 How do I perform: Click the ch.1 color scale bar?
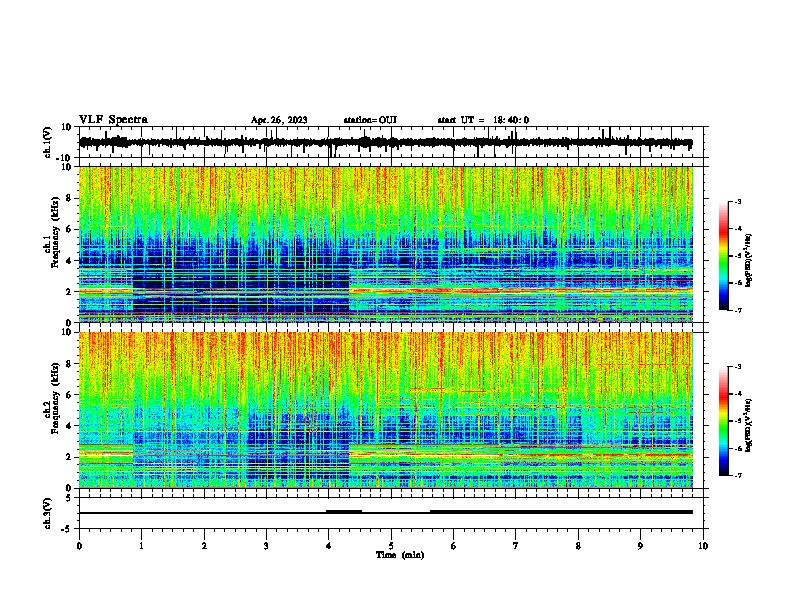click(x=723, y=256)
